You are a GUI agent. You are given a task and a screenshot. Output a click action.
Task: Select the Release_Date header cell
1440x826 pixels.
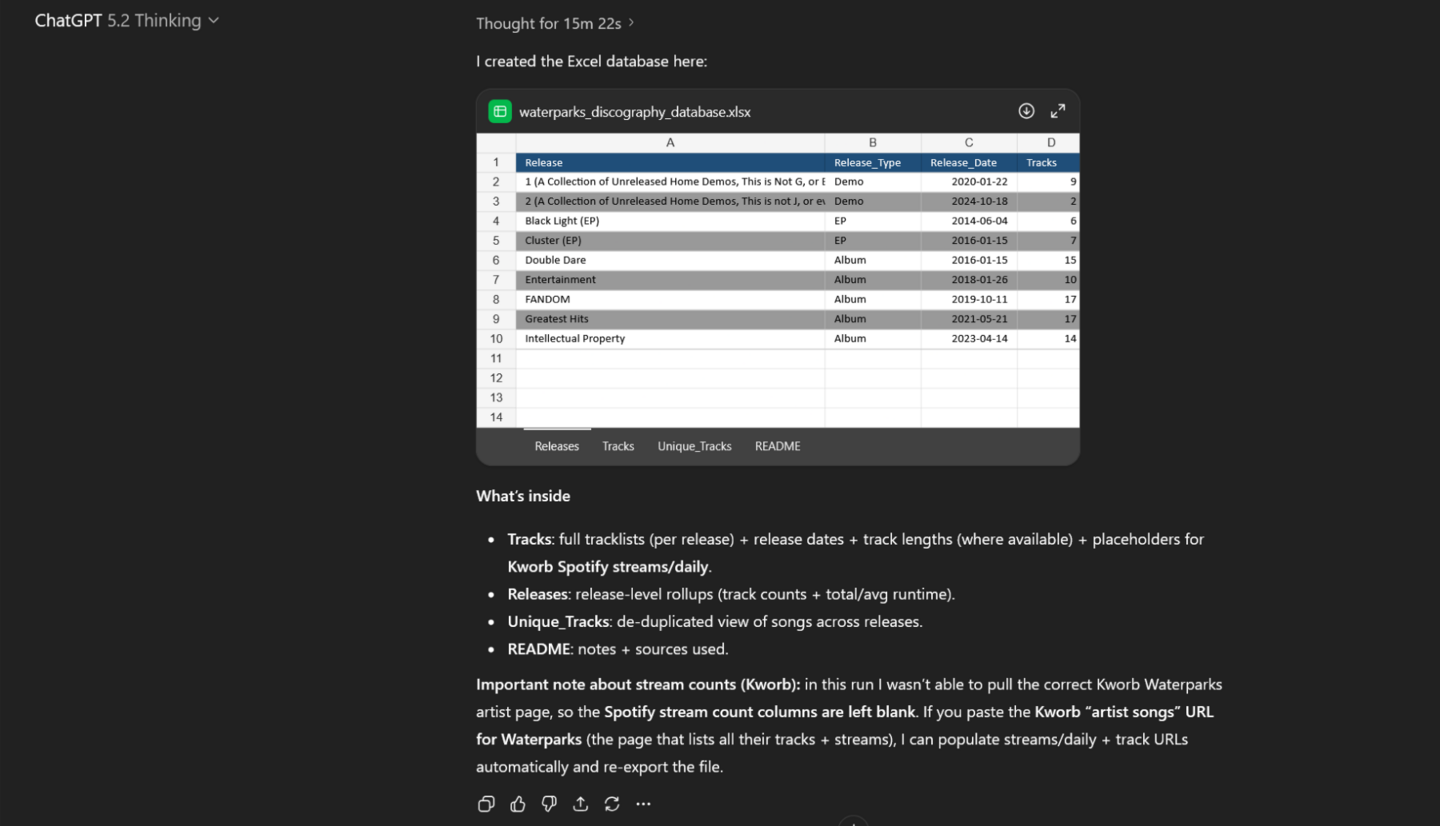(x=968, y=162)
